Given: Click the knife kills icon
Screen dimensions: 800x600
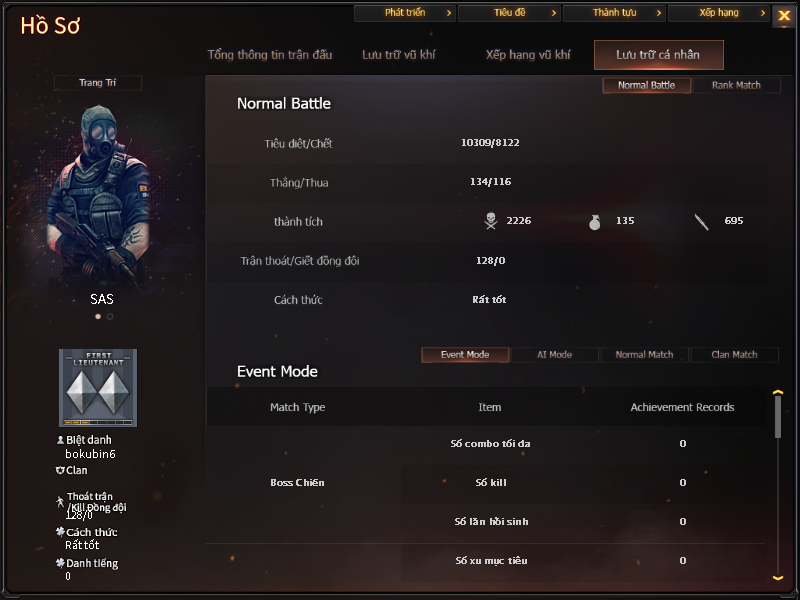Looking at the screenshot, I should [x=702, y=222].
